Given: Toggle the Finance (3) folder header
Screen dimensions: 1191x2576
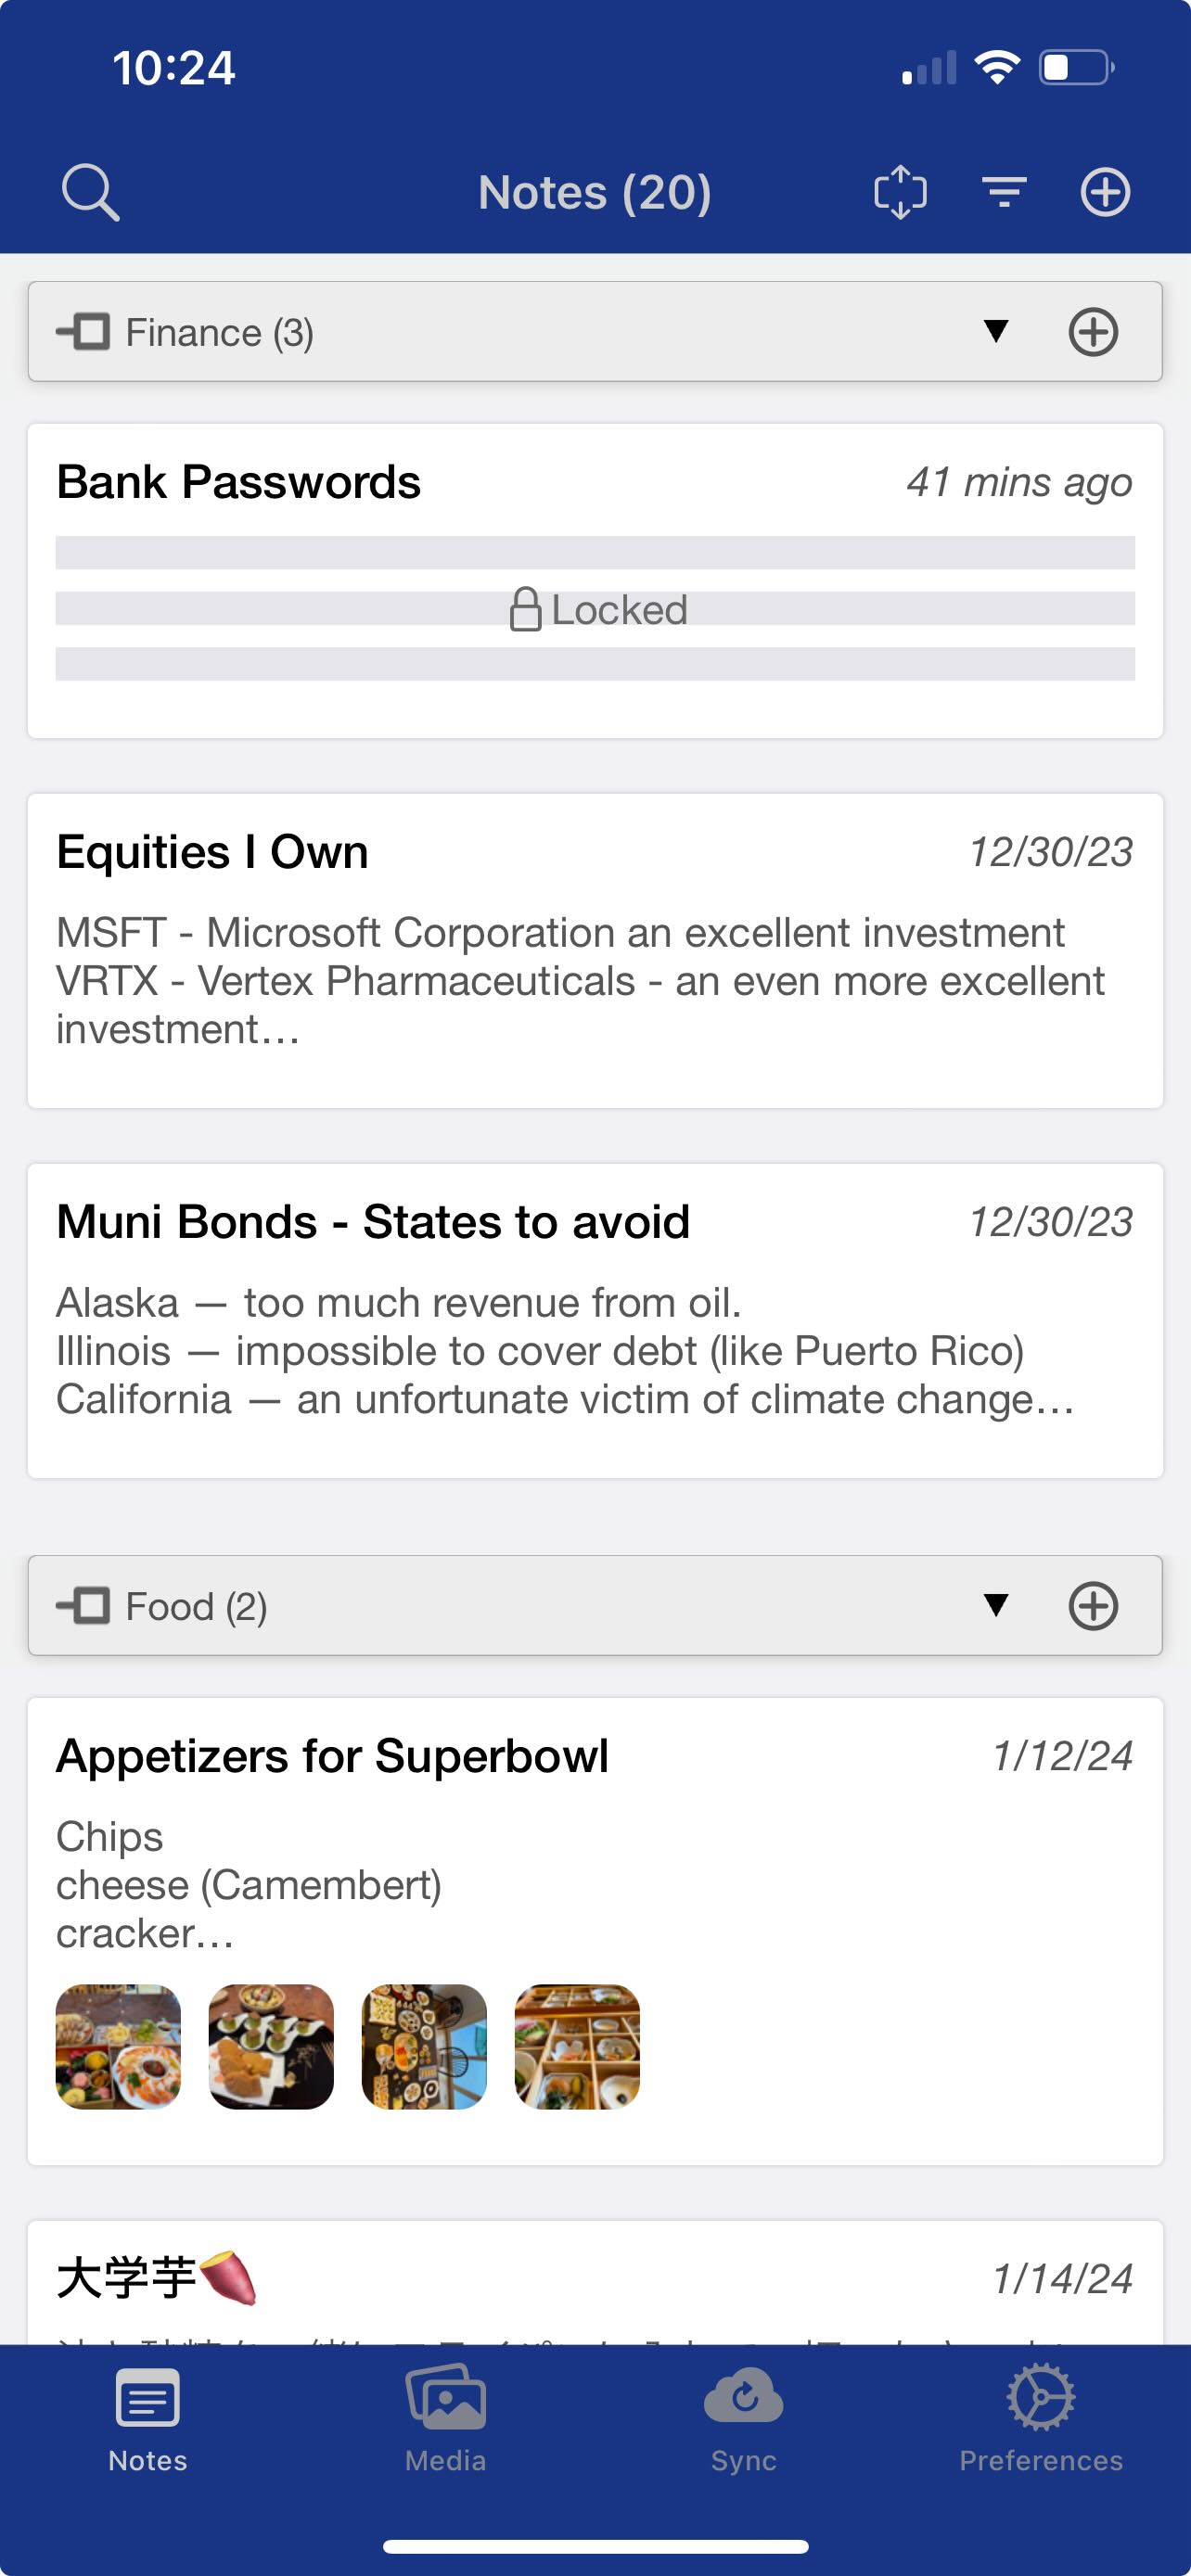Looking at the screenshot, I should pos(595,332).
